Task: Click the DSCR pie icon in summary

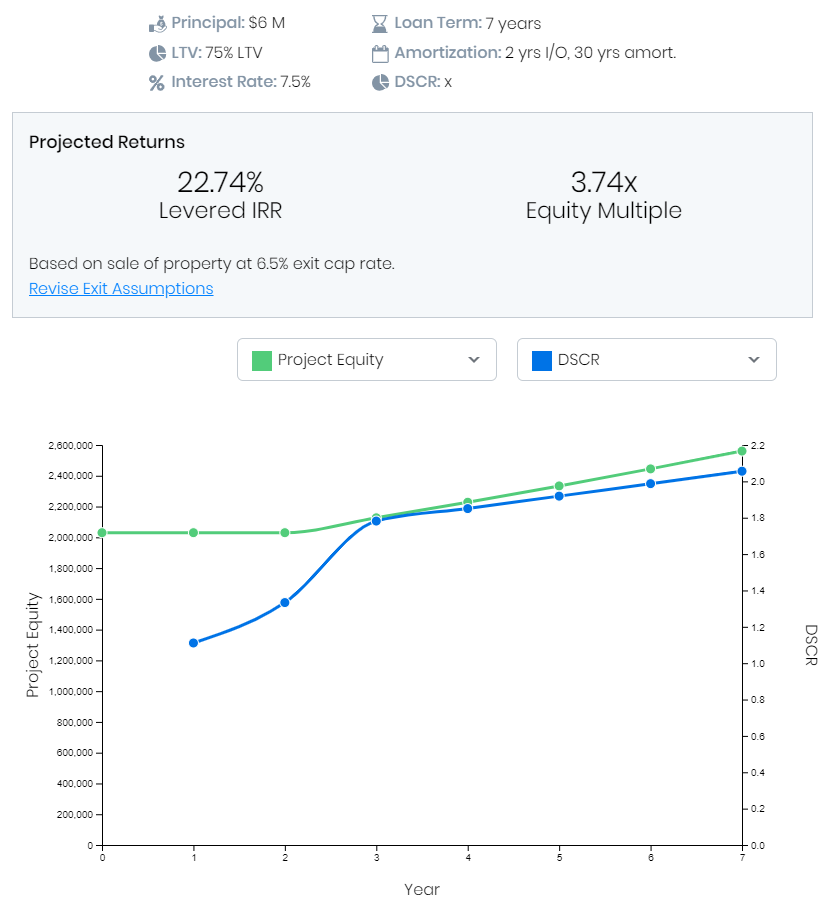Action: 380,83
